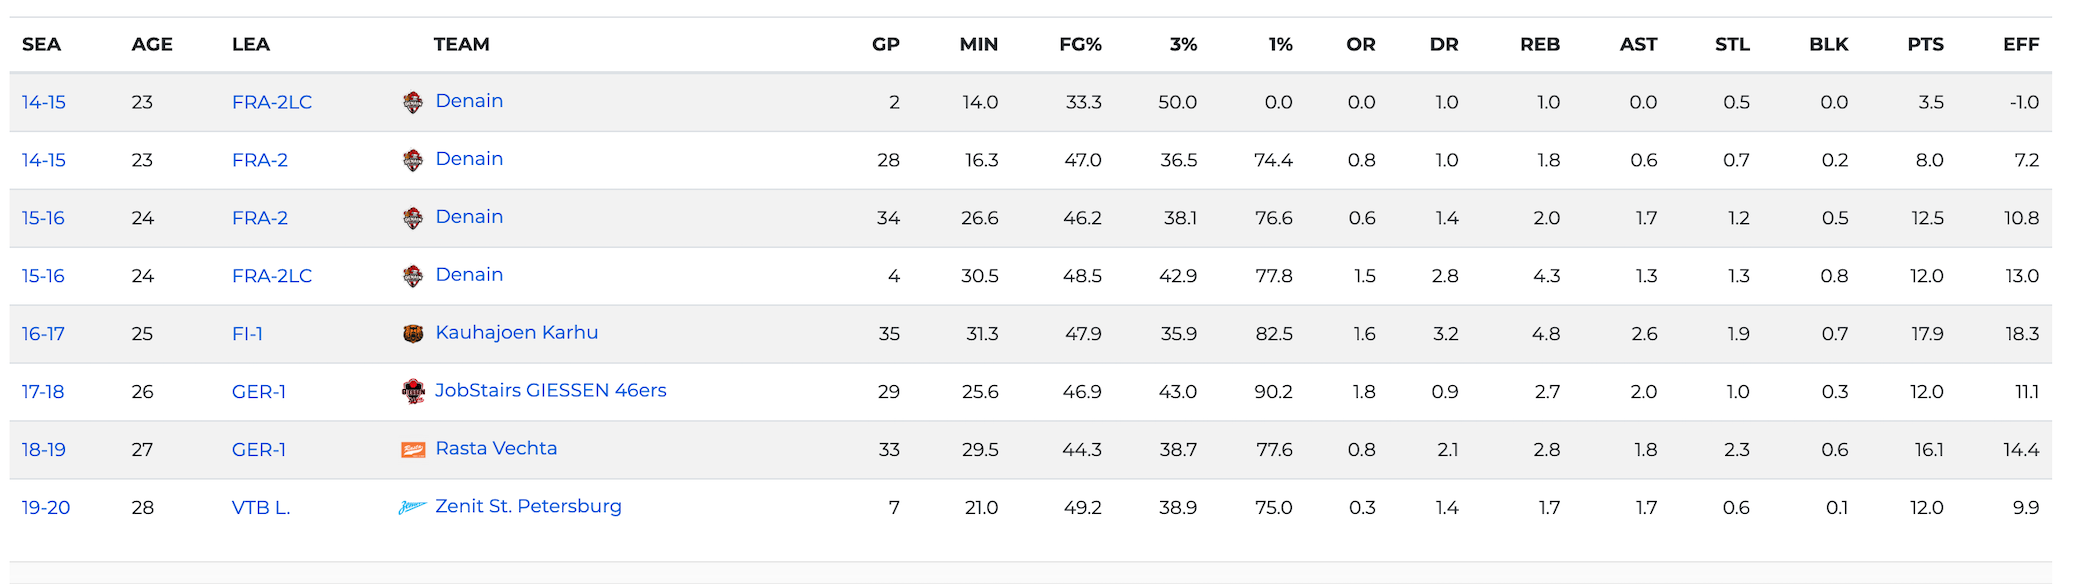
Task: Click the JobStairs GIESSEN 46ers logo icon
Action: [x=413, y=392]
